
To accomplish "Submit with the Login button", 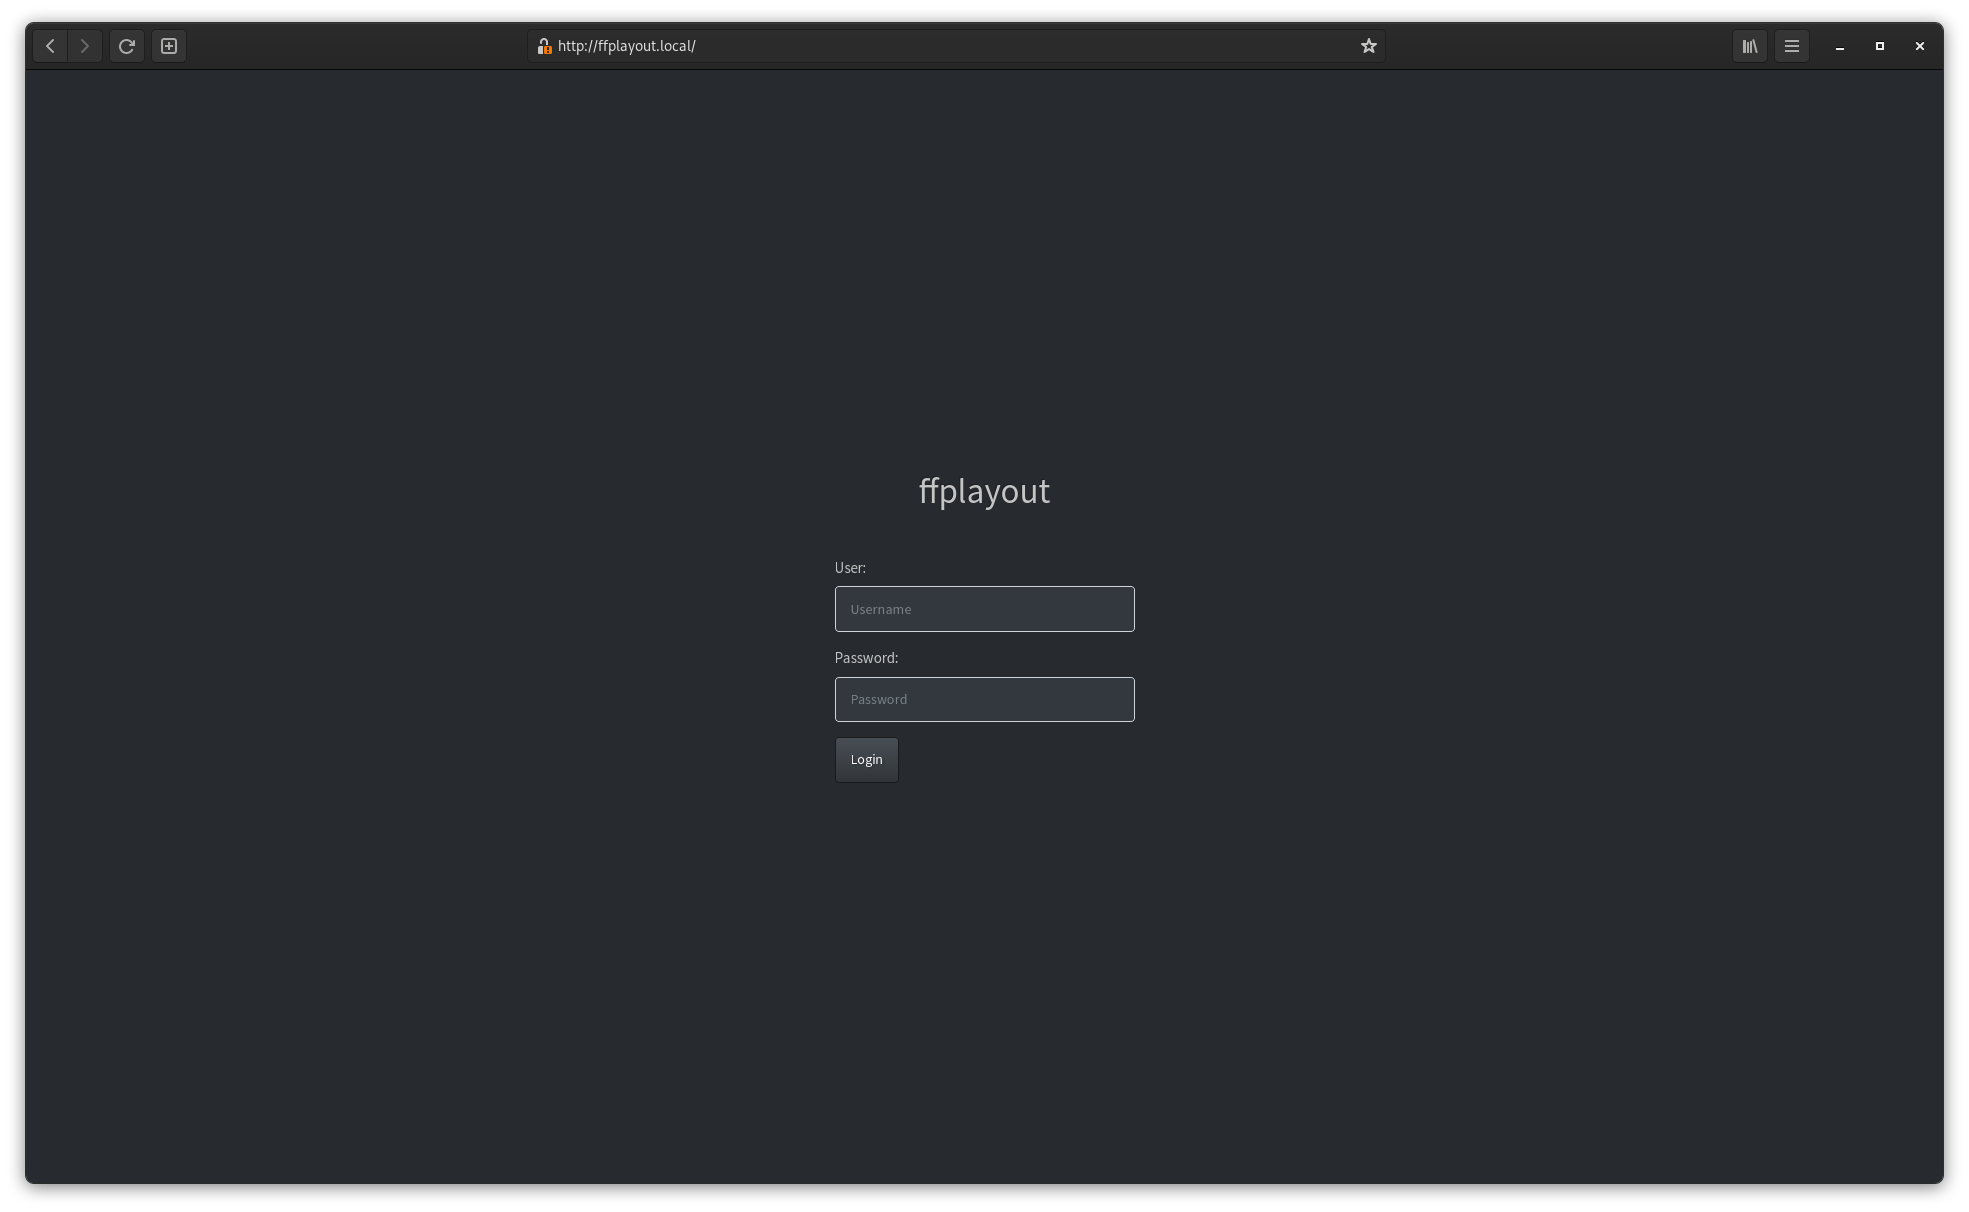I will 867,760.
